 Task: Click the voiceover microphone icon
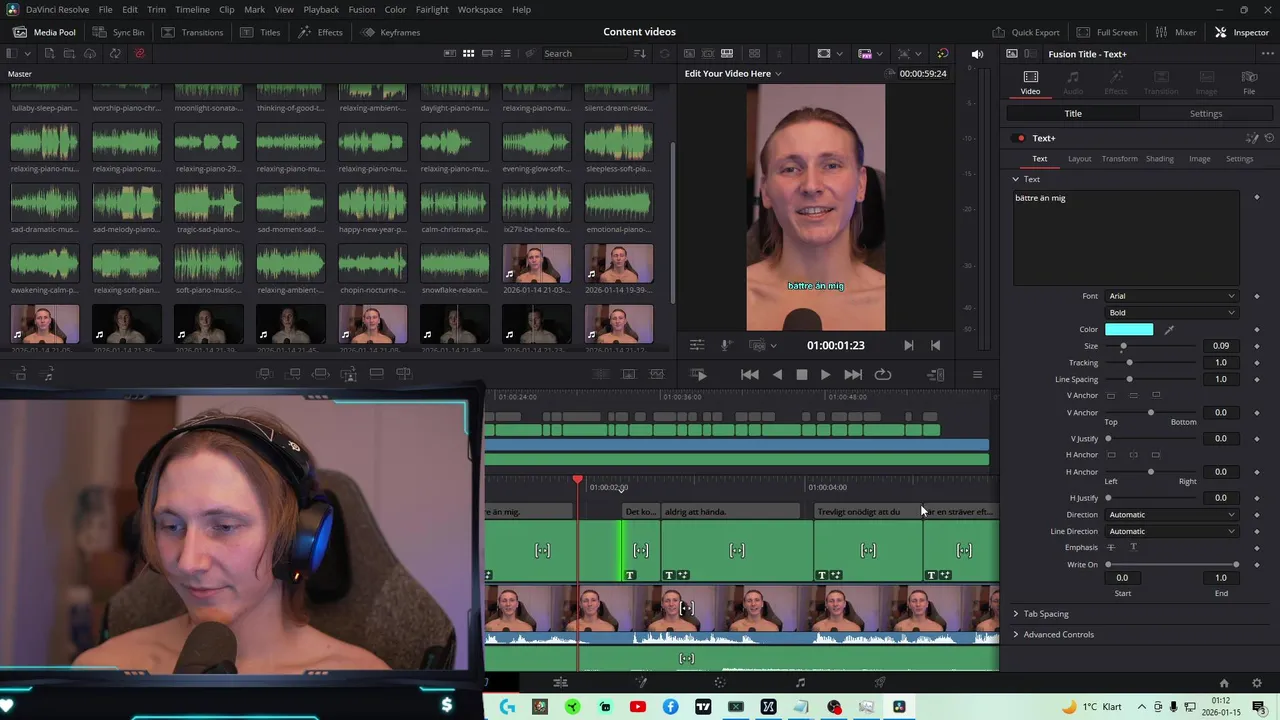(727, 345)
